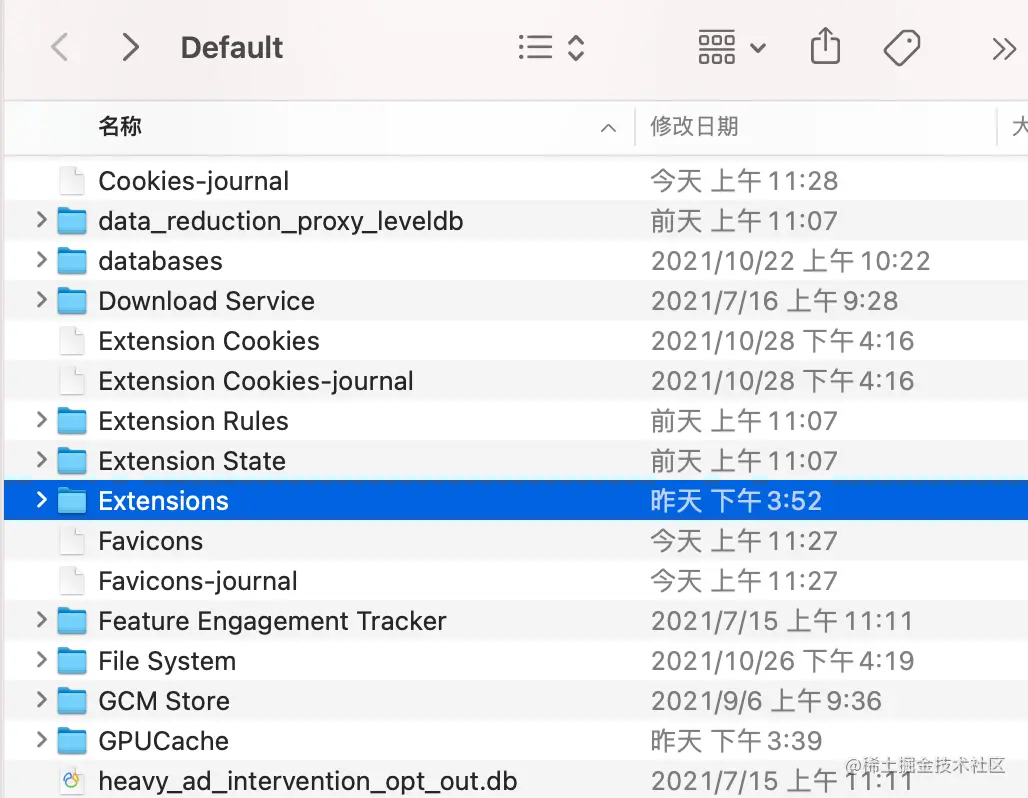Image resolution: width=1028 pixels, height=798 pixels.
Task: Select the Extension Cookies file name
Action: [x=209, y=341]
